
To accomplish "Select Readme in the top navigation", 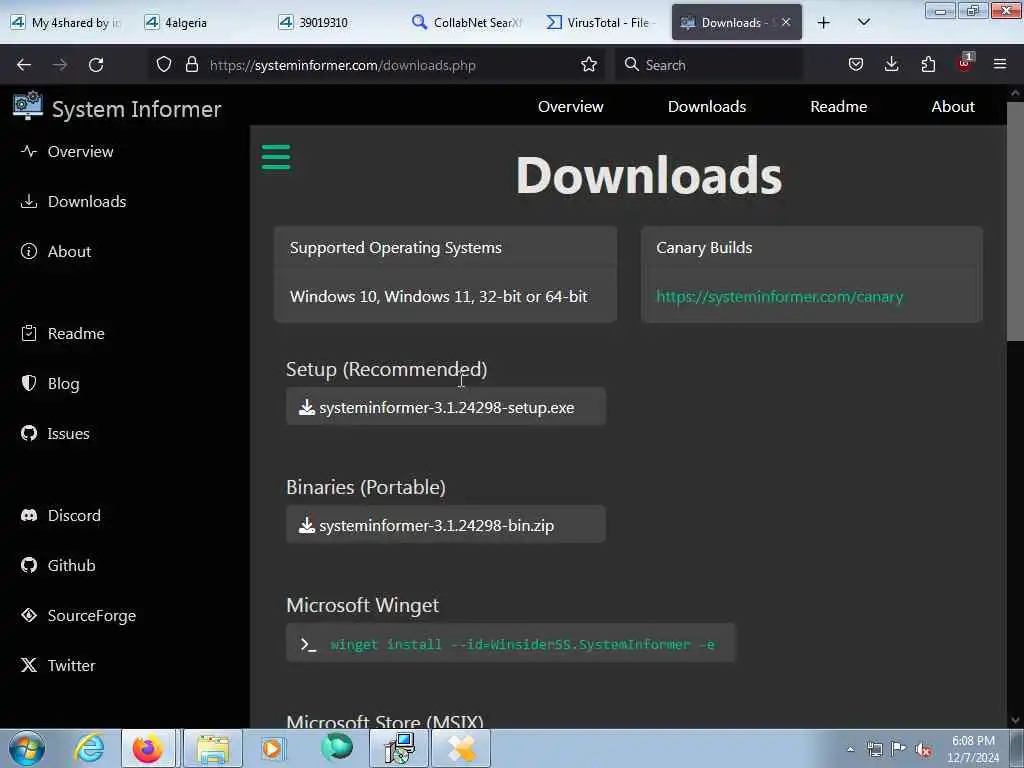I will click(x=839, y=106).
